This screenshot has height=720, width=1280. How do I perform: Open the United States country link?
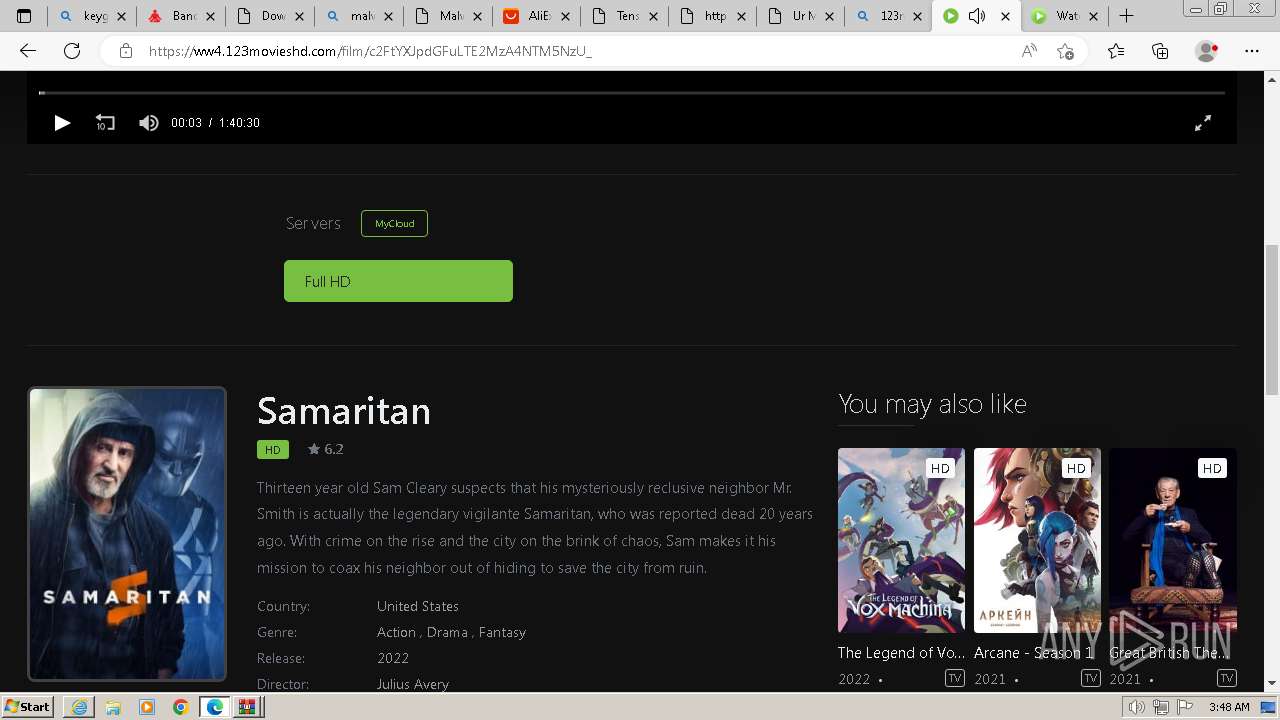[x=418, y=606]
